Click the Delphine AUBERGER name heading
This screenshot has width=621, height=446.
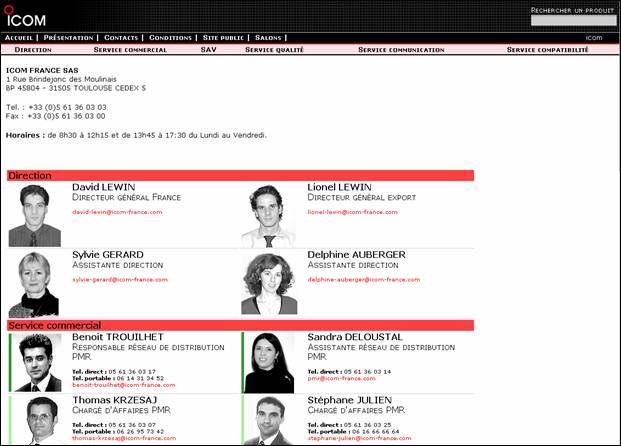356,255
